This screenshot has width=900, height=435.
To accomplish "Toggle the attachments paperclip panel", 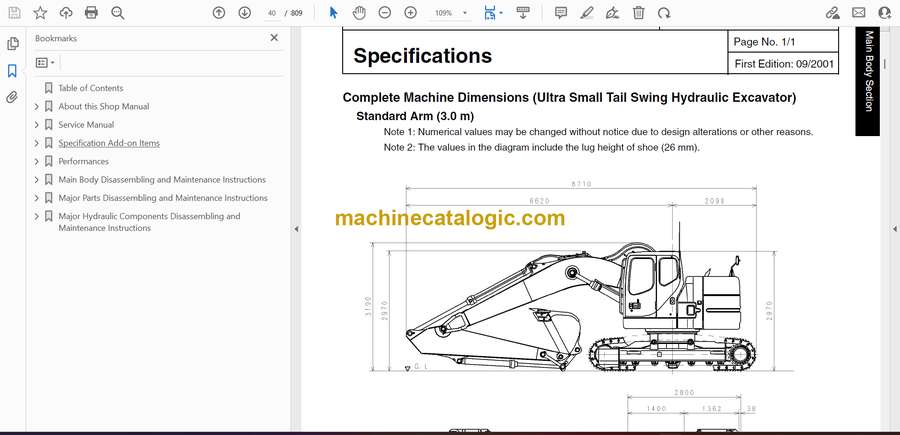I will [12, 97].
